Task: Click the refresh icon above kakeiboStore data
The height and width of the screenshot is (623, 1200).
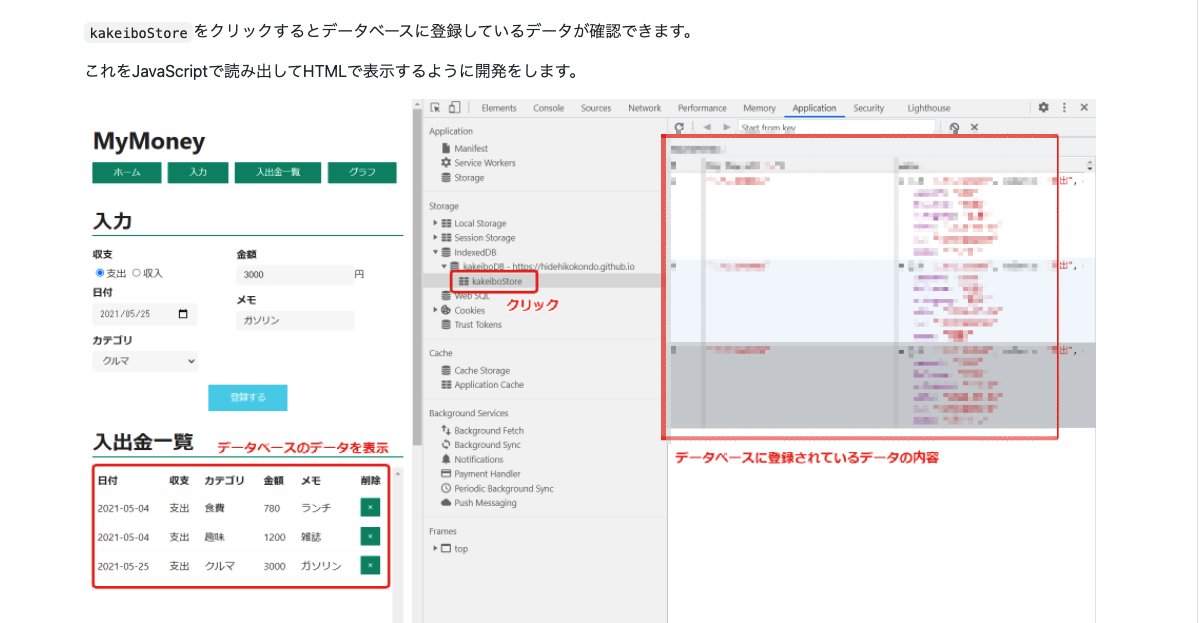Action: (x=680, y=126)
